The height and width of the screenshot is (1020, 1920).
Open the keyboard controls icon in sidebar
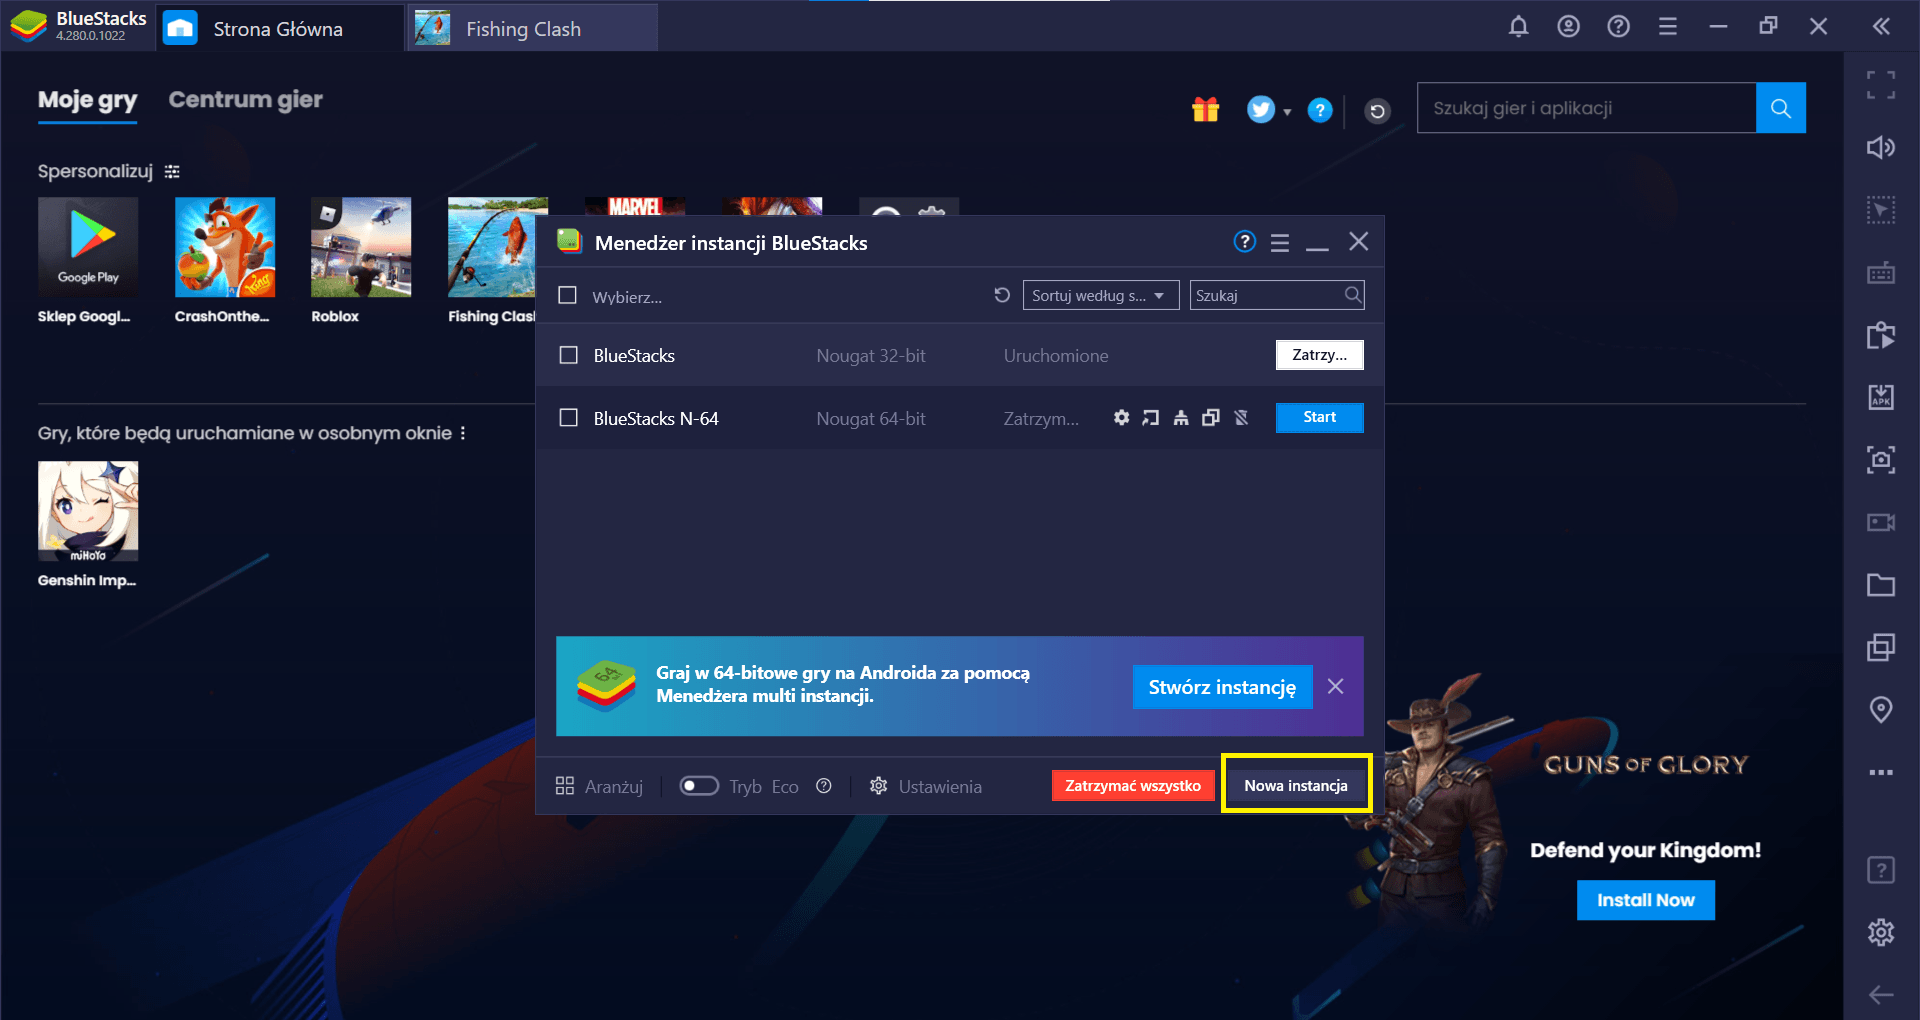pyautogui.click(x=1881, y=273)
